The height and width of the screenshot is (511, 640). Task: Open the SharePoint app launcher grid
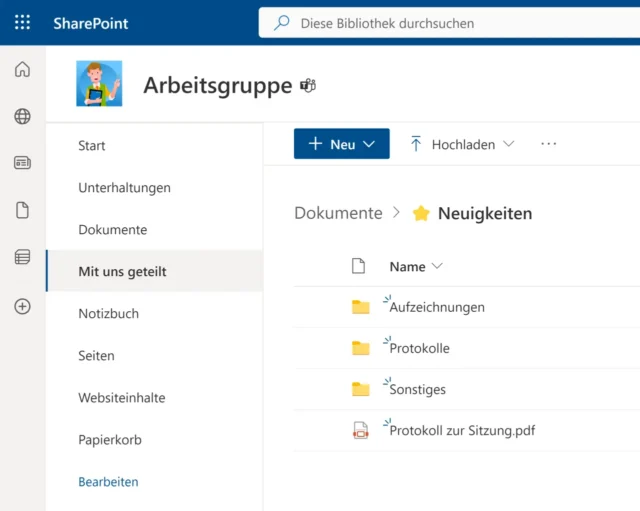(x=22, y=22)
